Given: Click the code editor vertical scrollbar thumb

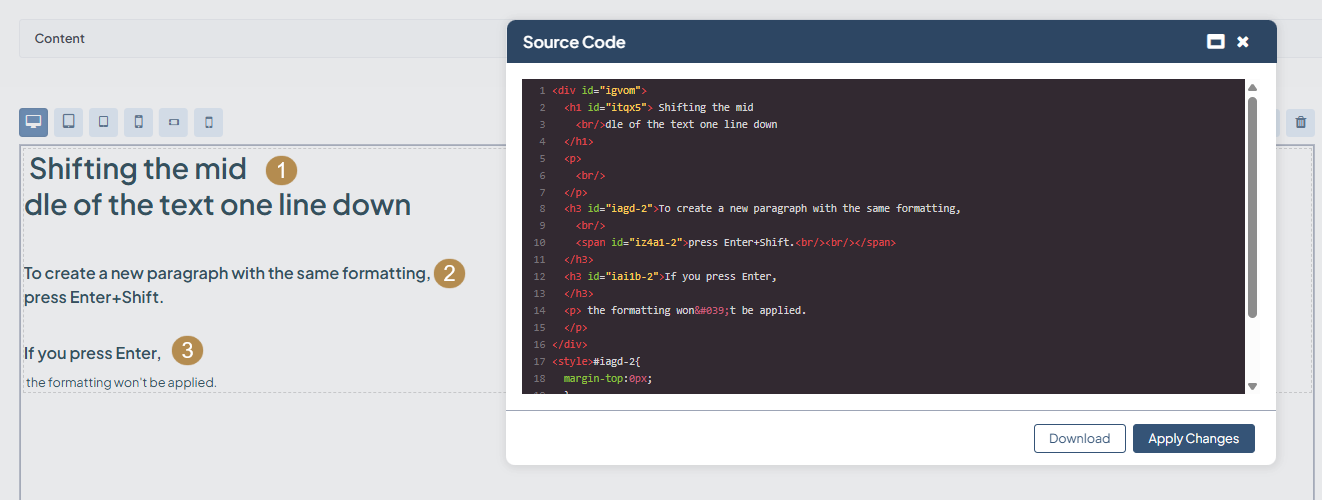Looking at the screenshot, I should pos(1252,208).
